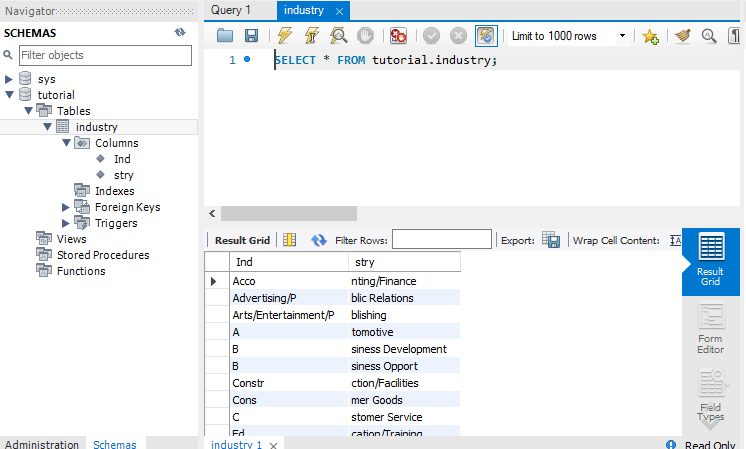Viewport: 746px width, 449px height.
Task: Click the Filter Rows input field
Action: point(442,239)
